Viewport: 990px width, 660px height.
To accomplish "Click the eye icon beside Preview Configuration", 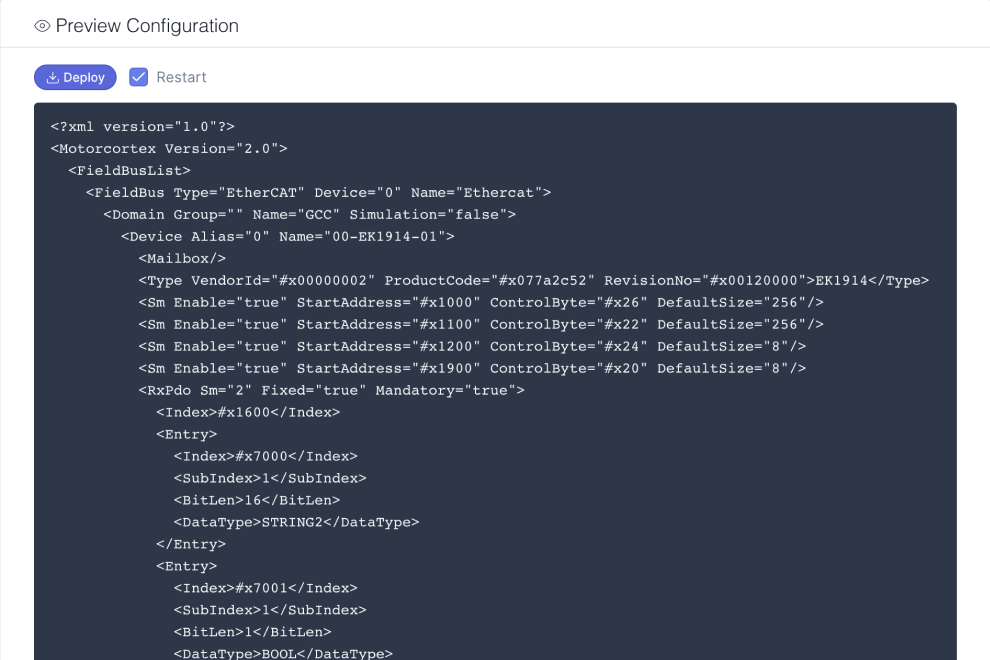I will coord(42,26).
